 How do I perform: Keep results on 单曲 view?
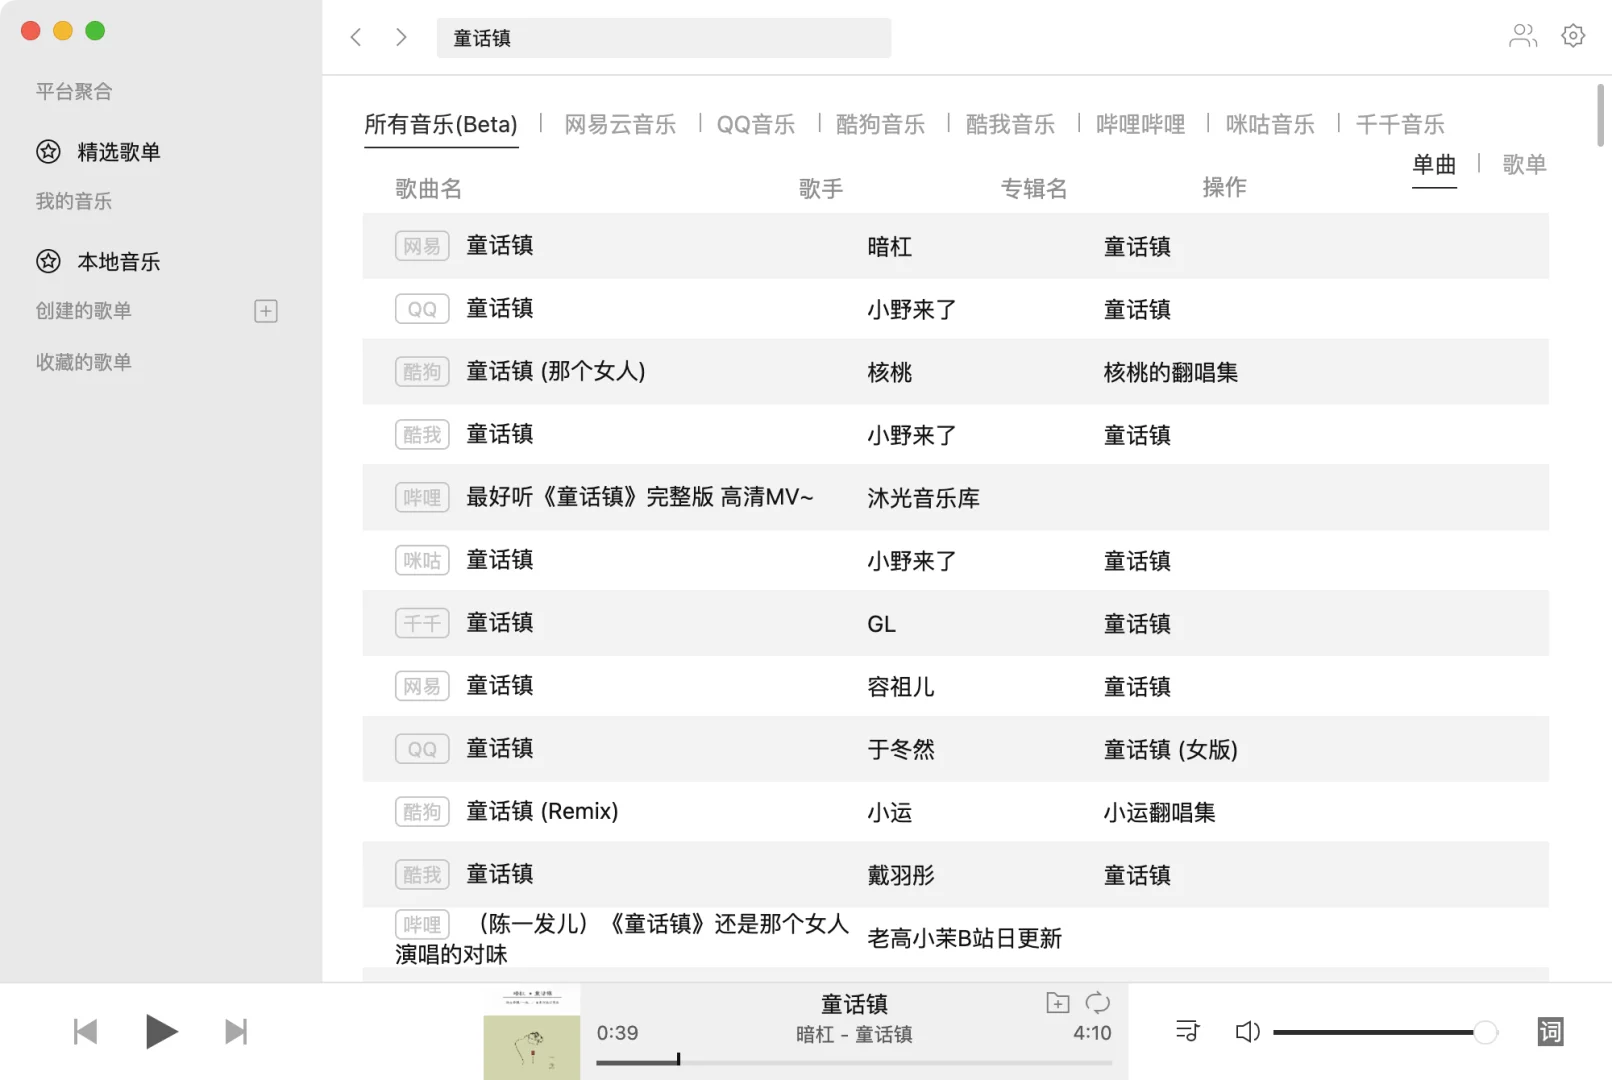tap(1434, 165)
